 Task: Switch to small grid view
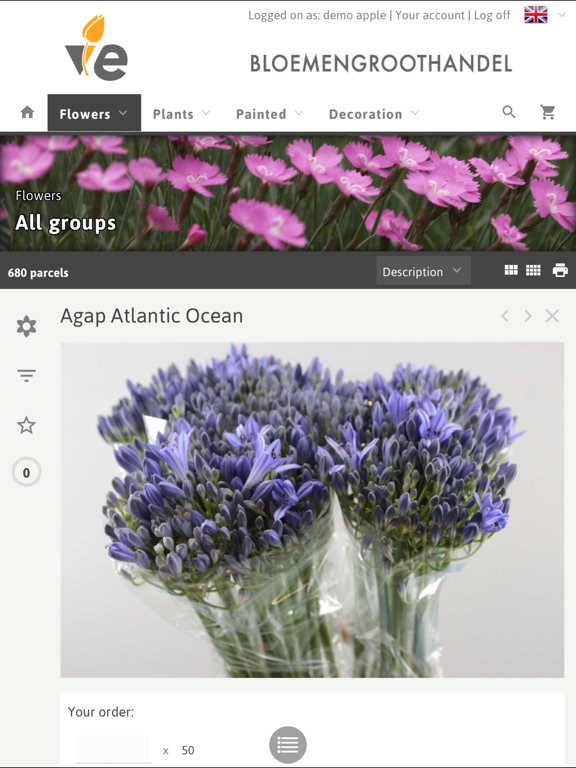(x=533, y=270)
